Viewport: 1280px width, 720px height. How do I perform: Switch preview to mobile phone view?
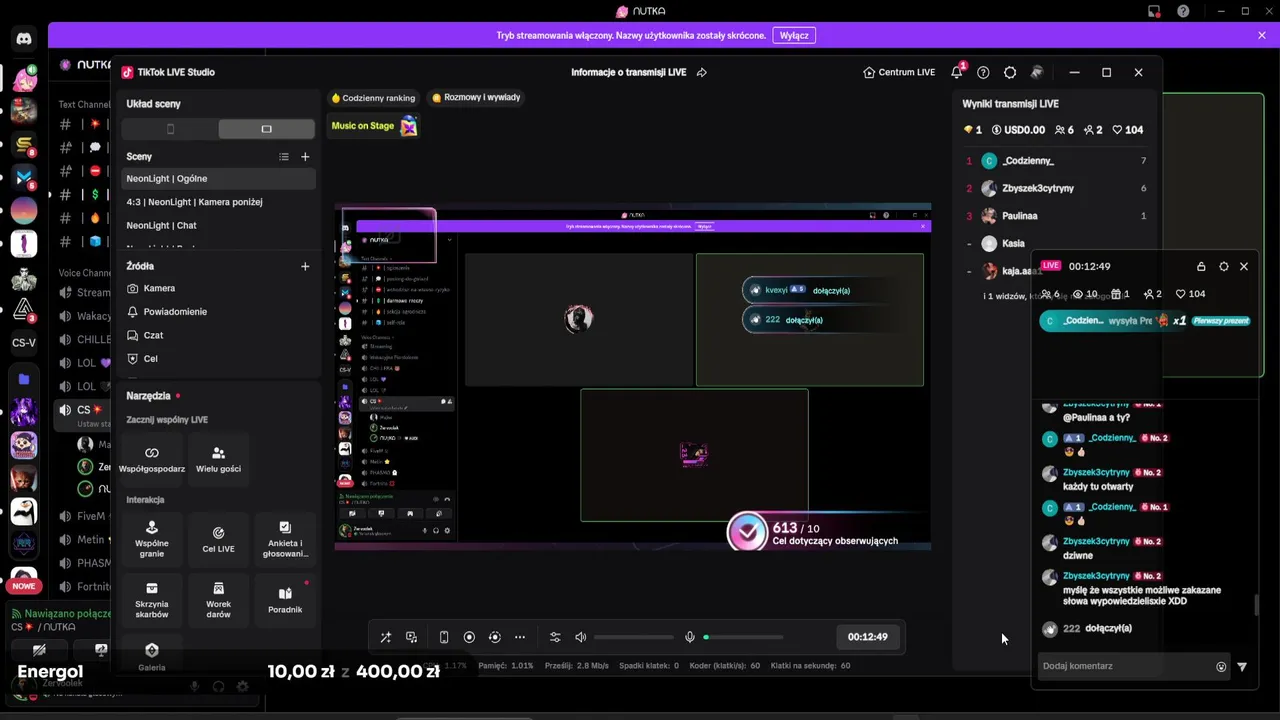pyautogui.click(x=444, y=637)
